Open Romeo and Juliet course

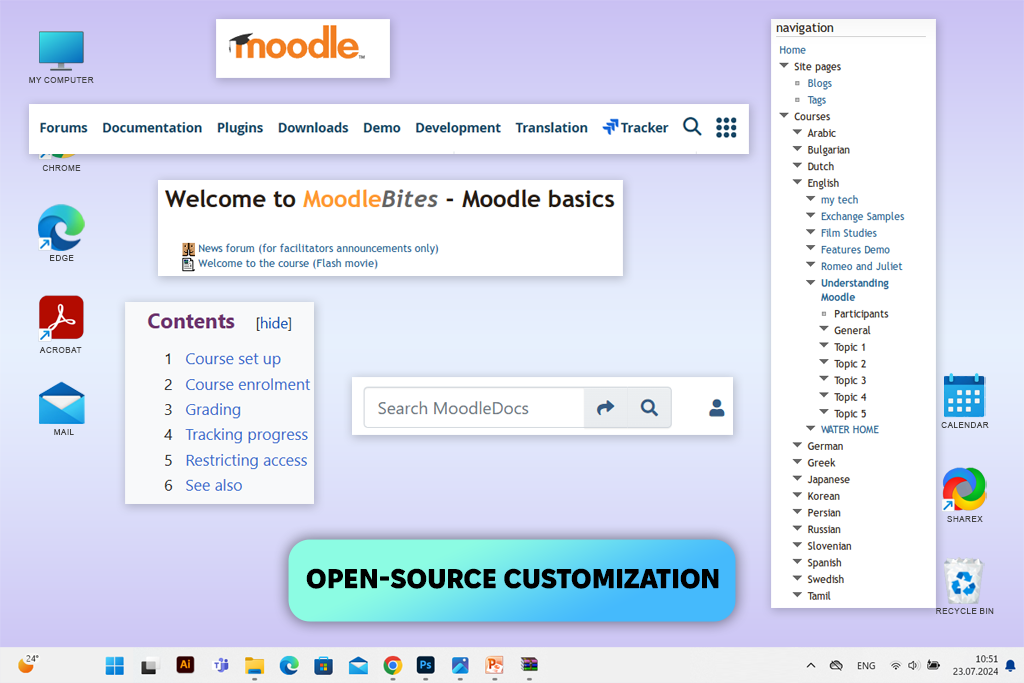(x=861, y=266)
